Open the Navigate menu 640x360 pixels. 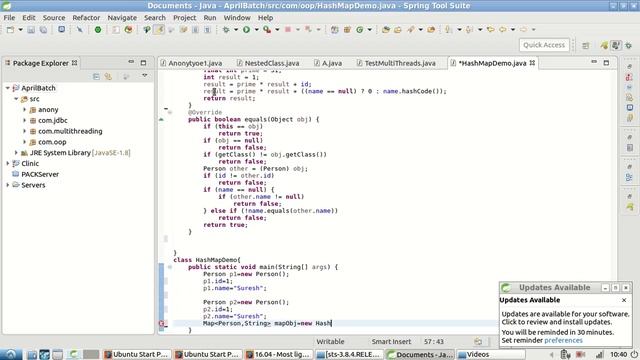point(122,18)
